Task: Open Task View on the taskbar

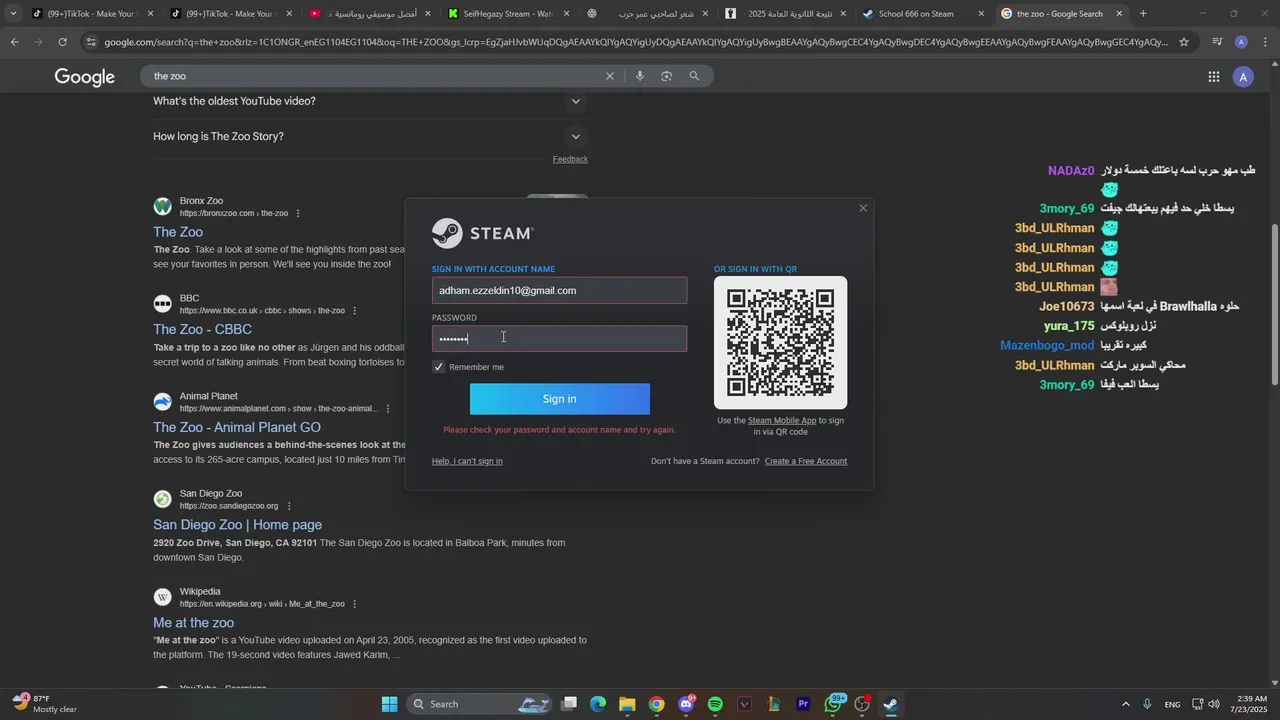Action: 569,704
